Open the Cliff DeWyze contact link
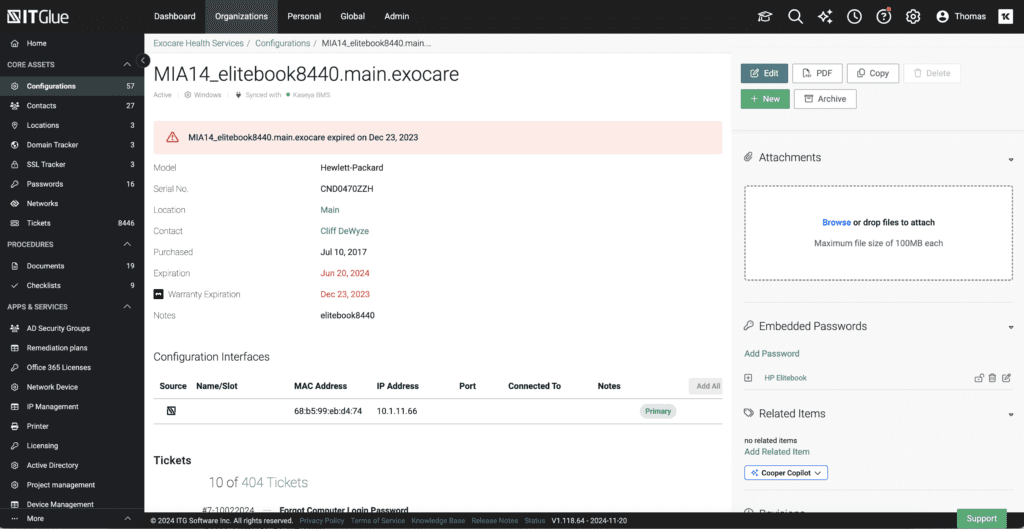This screenshot has width=1024, height=529. [x=344, y=231]
